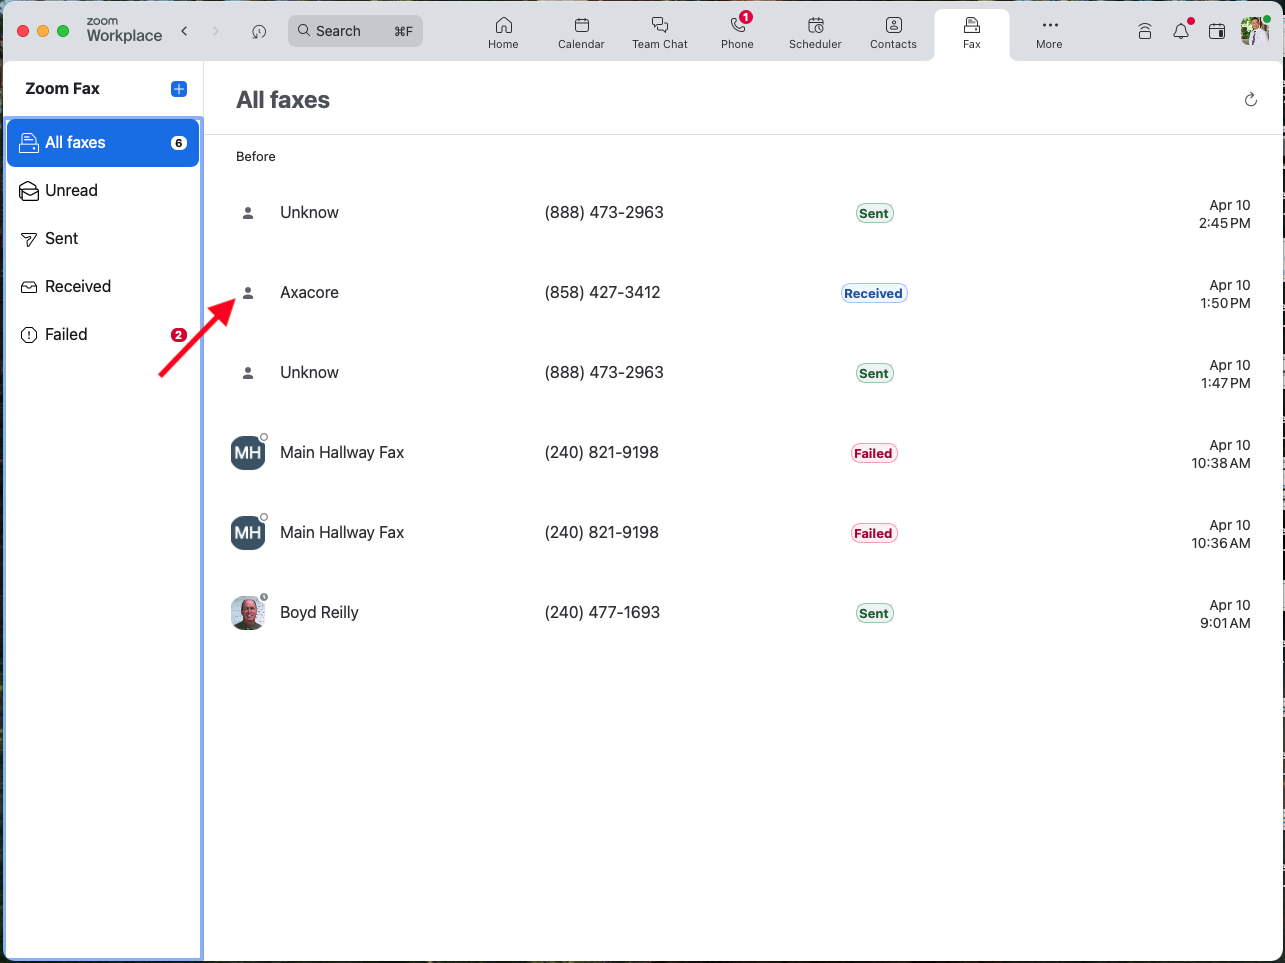Image resolution: width=1285 pixels, height=963 pixels.
Task: Show Failed faxes in sidebar
Action: click(x=103, y=335)
